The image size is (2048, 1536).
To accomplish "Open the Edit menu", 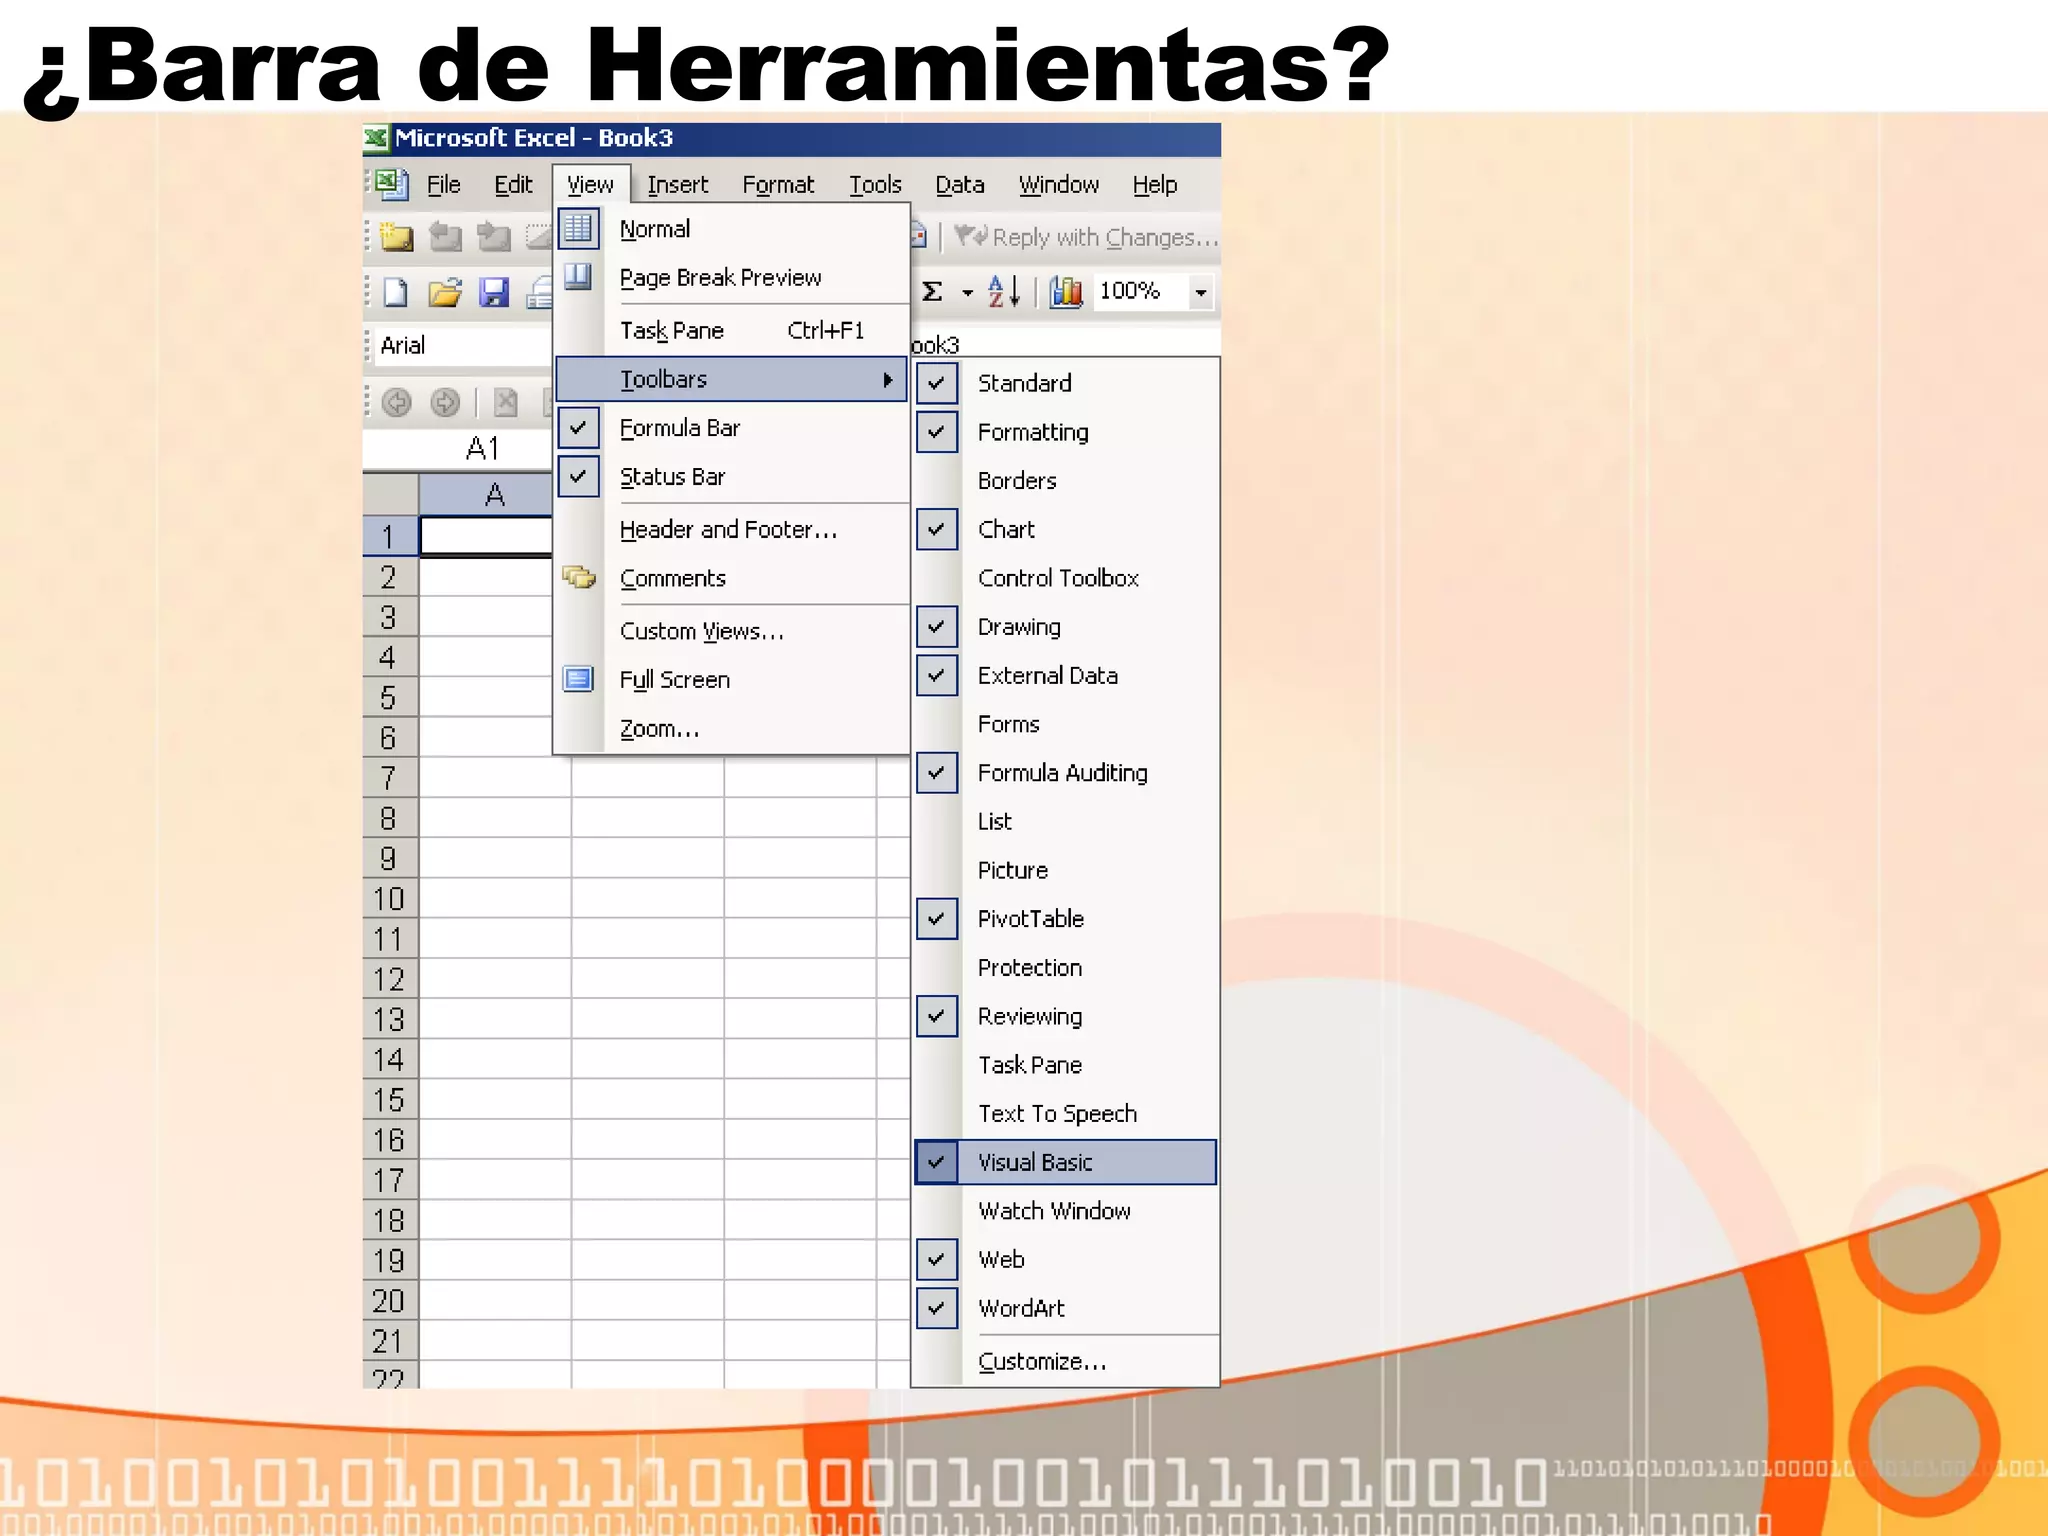I will click(x=513, y=185).
